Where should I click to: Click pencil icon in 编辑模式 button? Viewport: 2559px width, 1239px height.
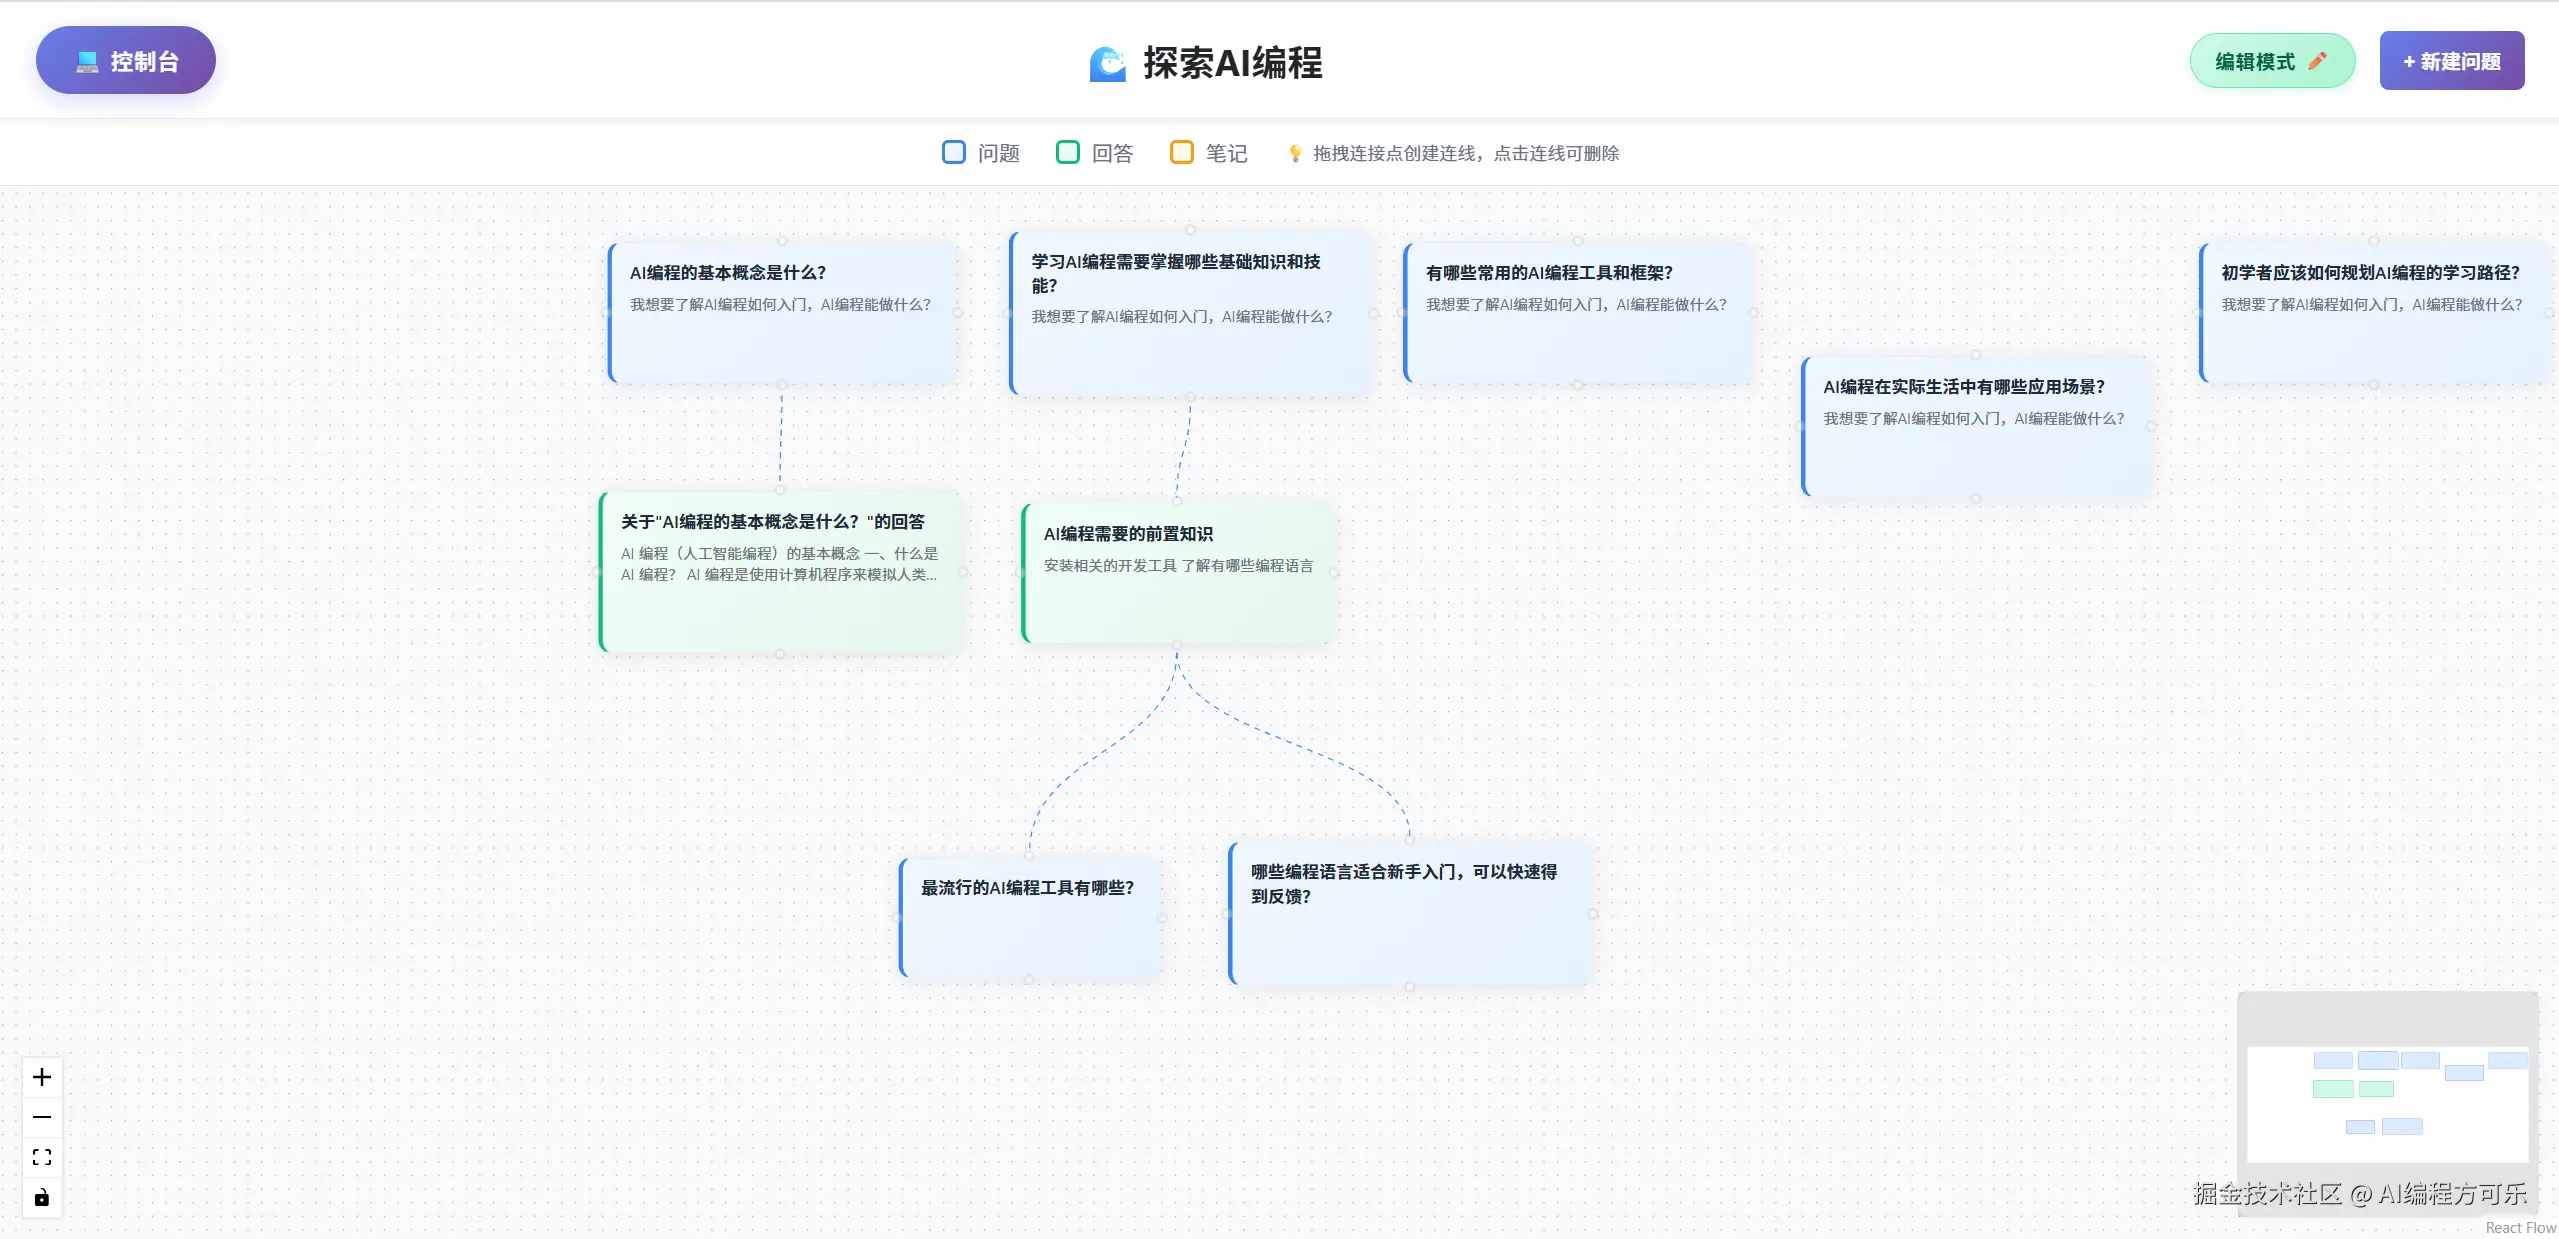2317,61
